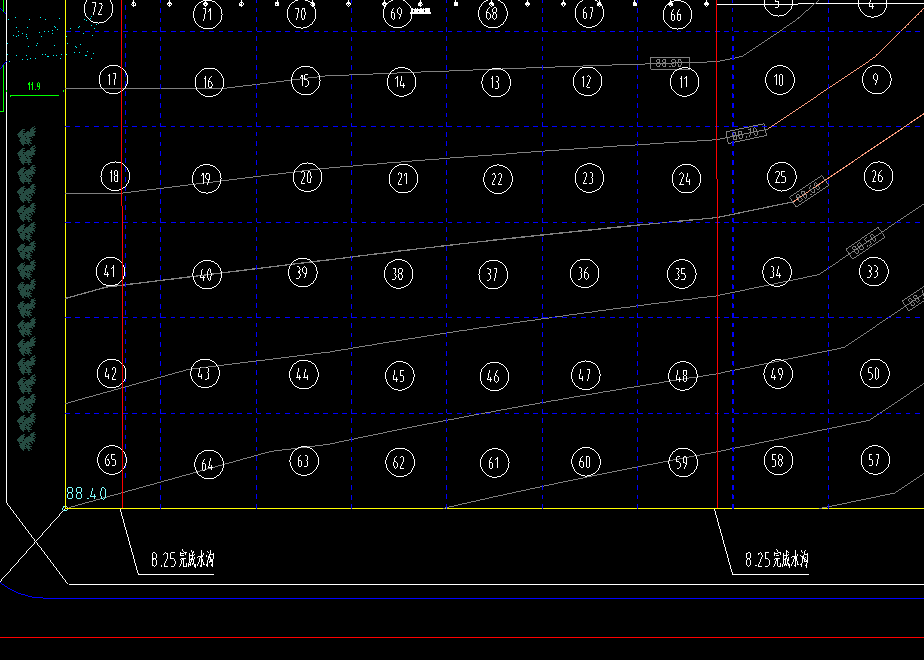Viewport: 924px width, 660px height.
Task: Select the circled number 57
Action: click(x=875, y=460)
